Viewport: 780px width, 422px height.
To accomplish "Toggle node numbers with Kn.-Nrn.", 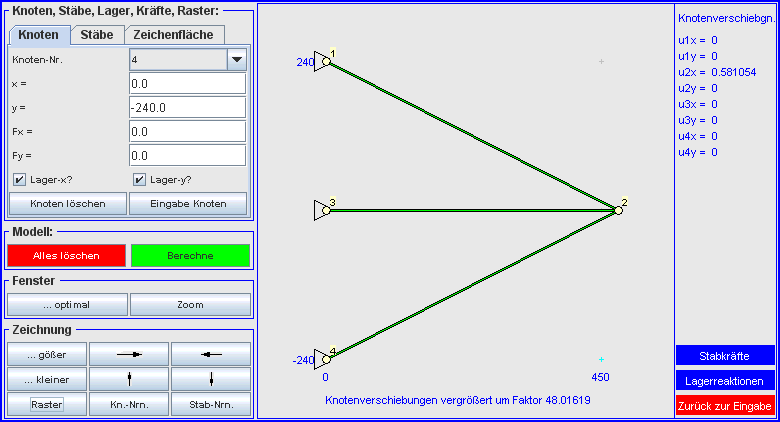I will click(x=129, y=405).
